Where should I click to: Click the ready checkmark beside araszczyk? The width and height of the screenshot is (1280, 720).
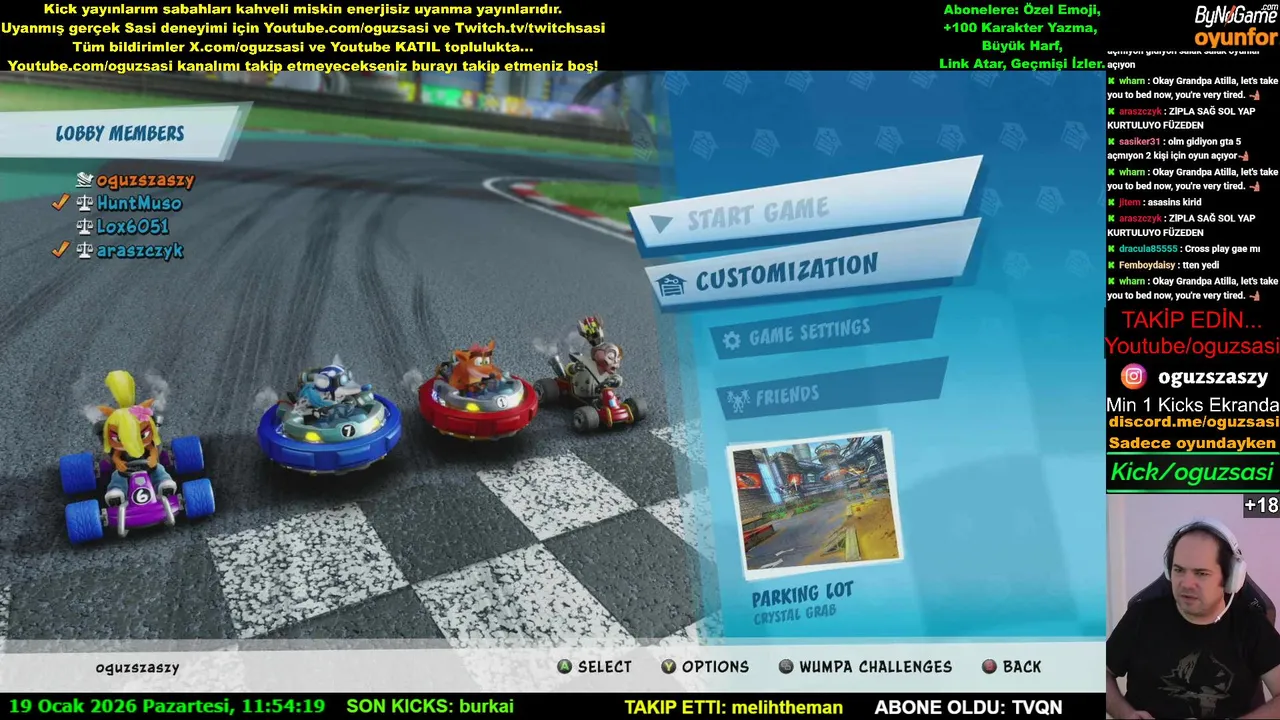click(x=60, y=250)
